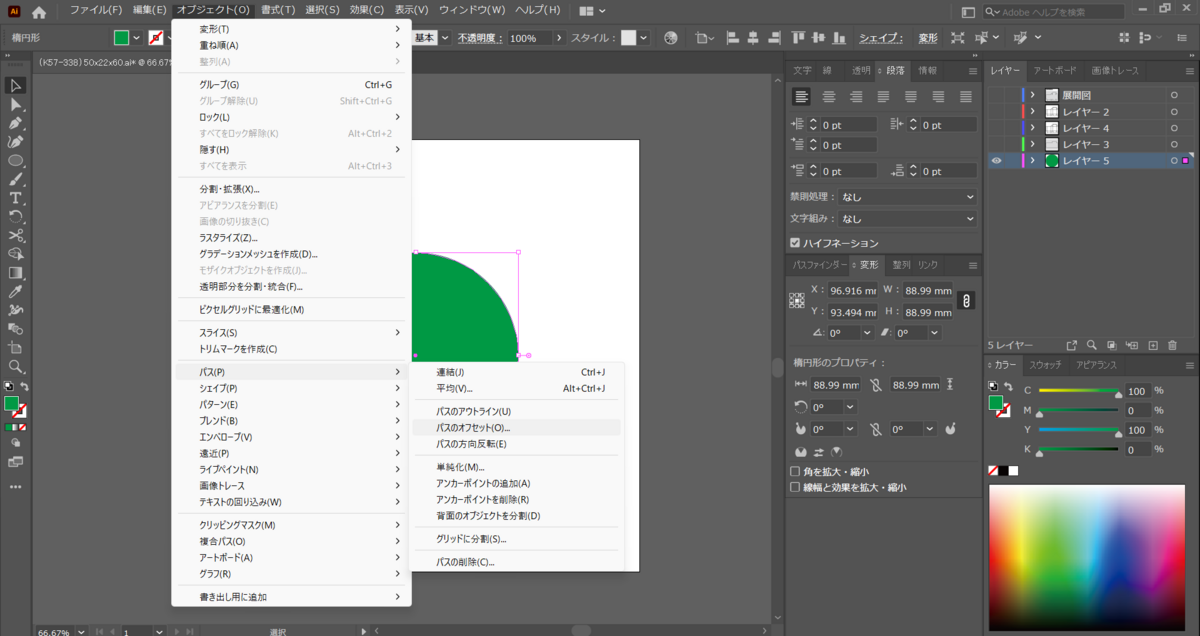Viewport: 1200px width, 636px height.
Task: Switch to the アートボード tab
Action: coord(1055,71)
